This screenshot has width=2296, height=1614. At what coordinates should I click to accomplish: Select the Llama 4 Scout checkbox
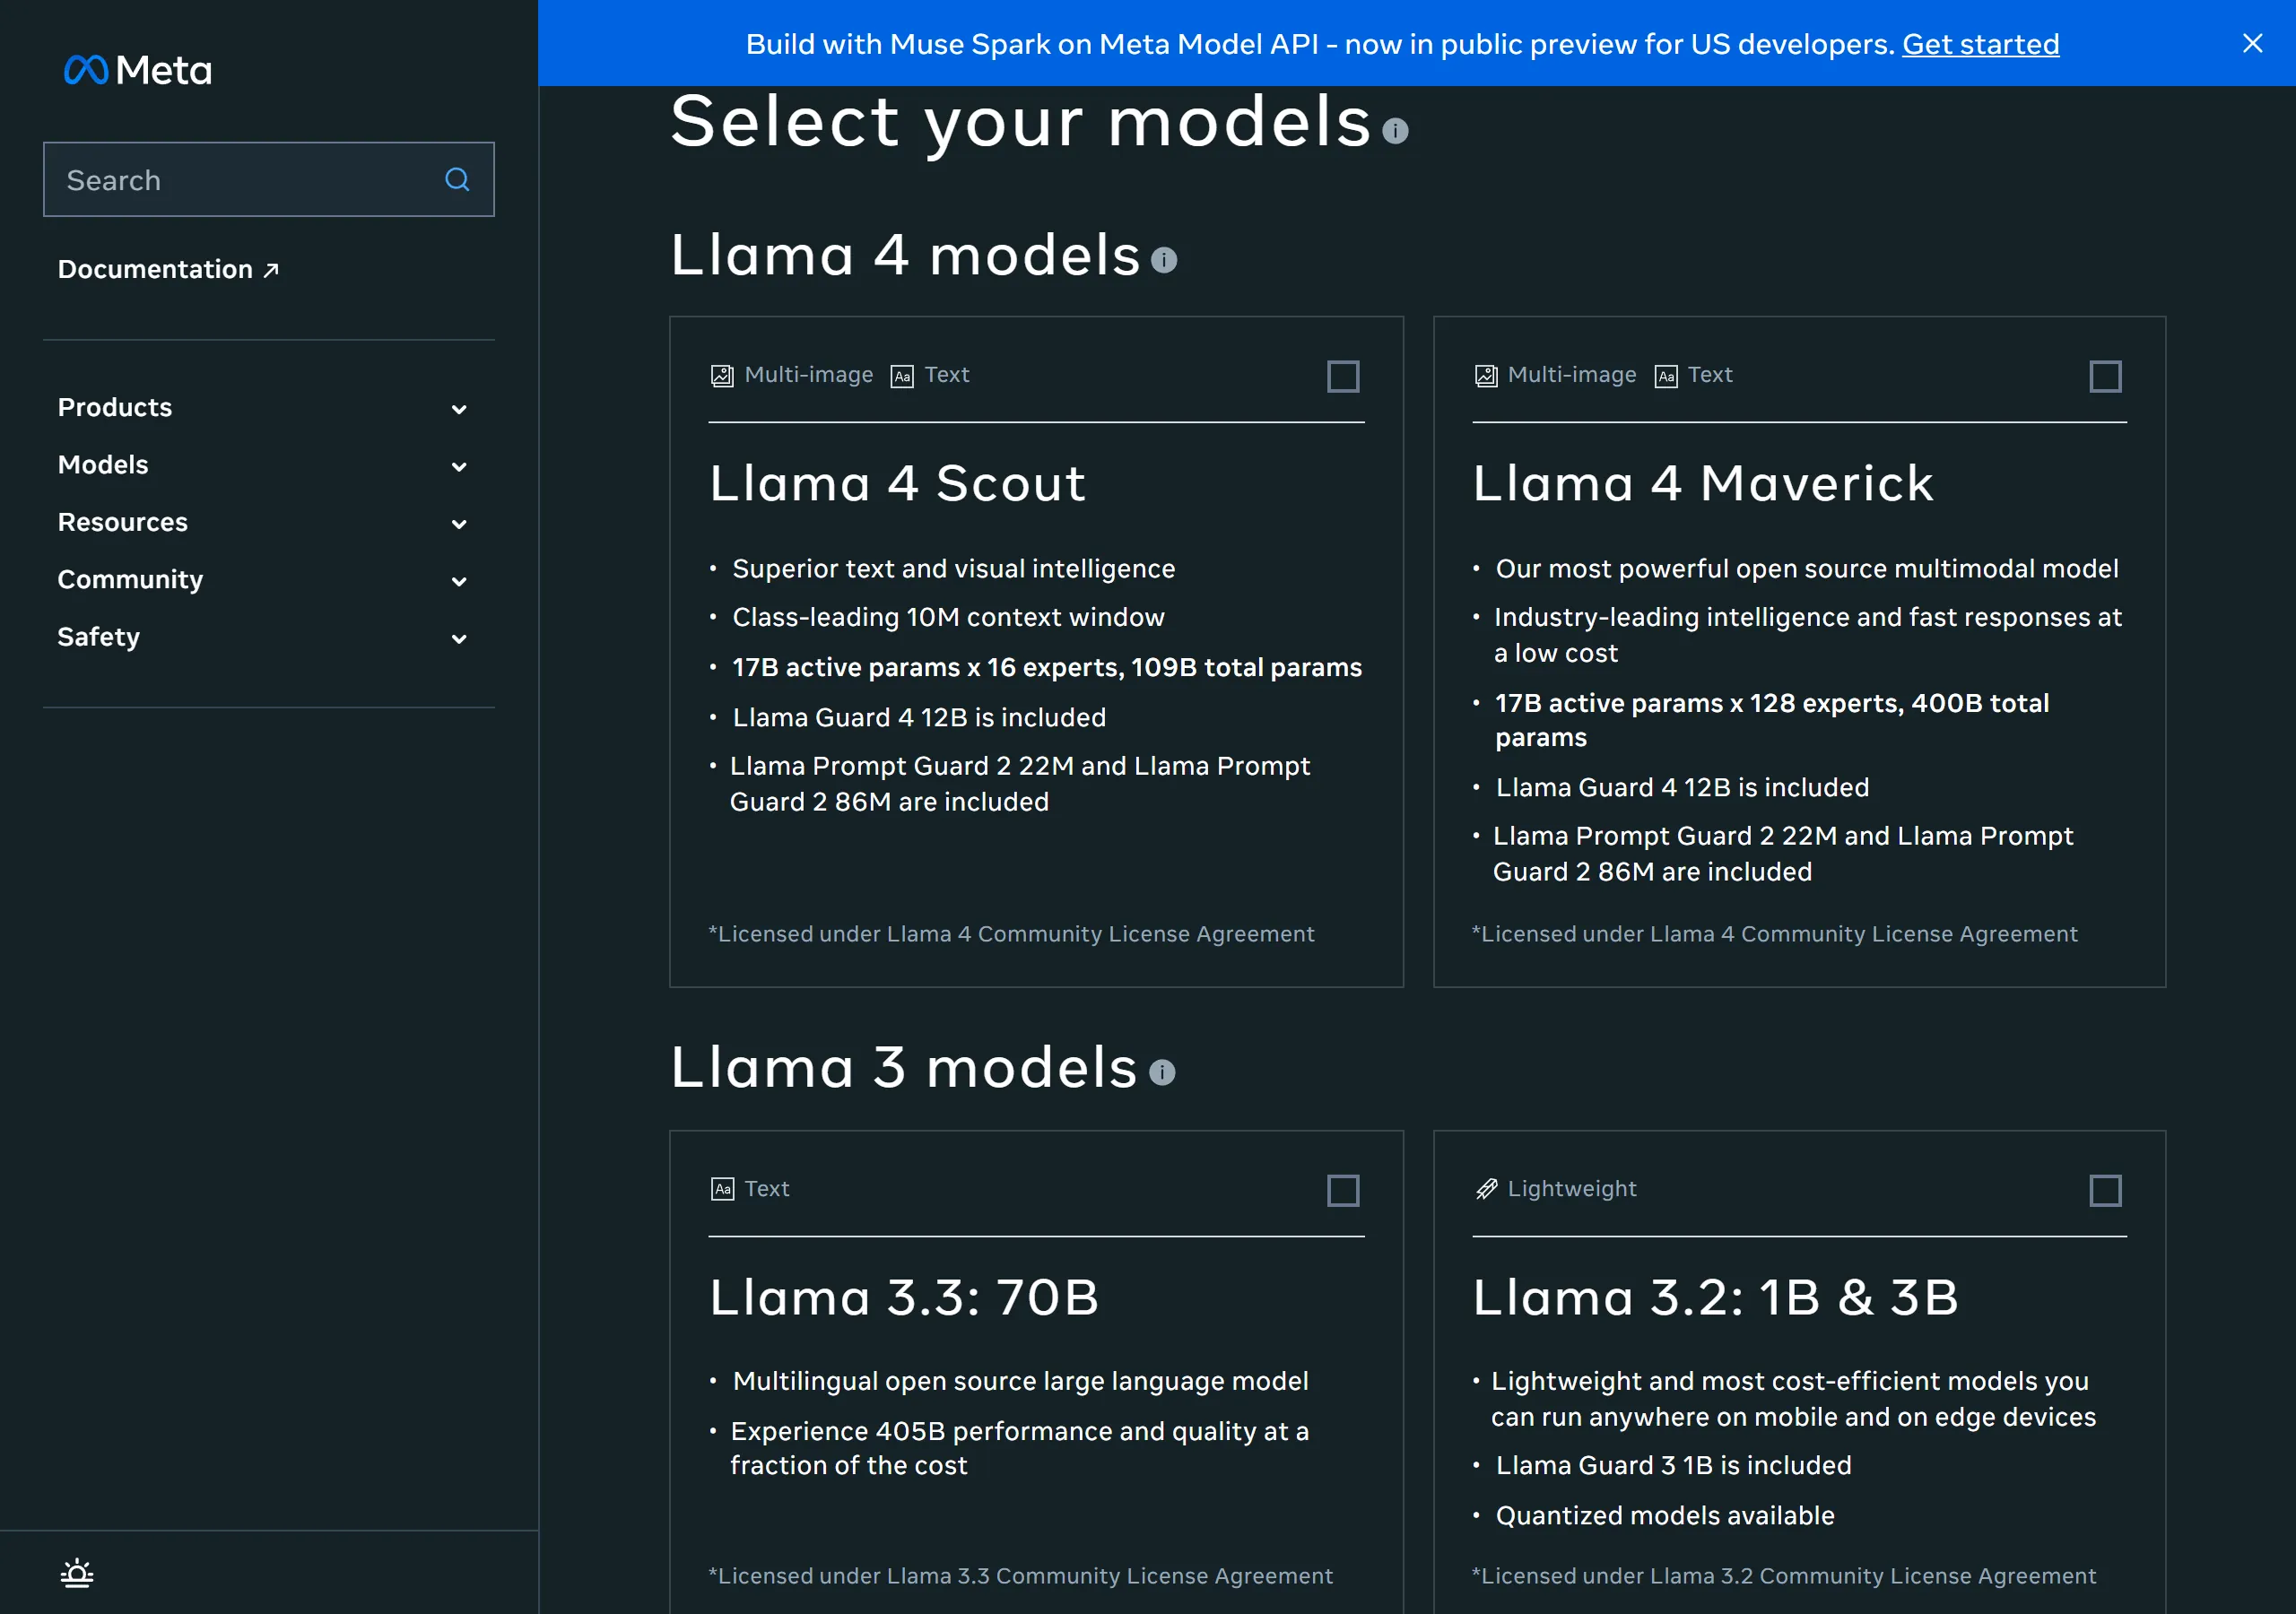coord(1343,376)
